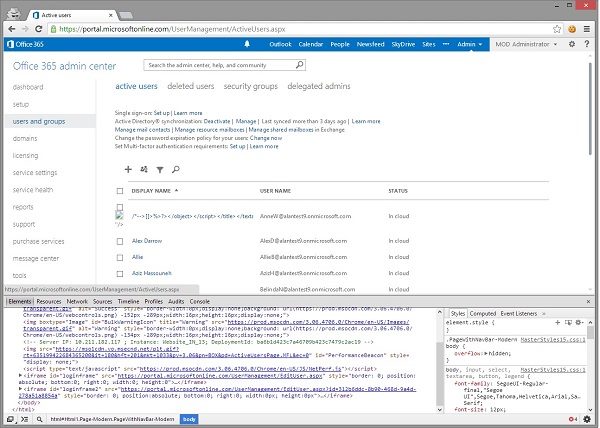Open the SkyDrive link in nav bar
600x428 pixels.
(x=403, y=44)
